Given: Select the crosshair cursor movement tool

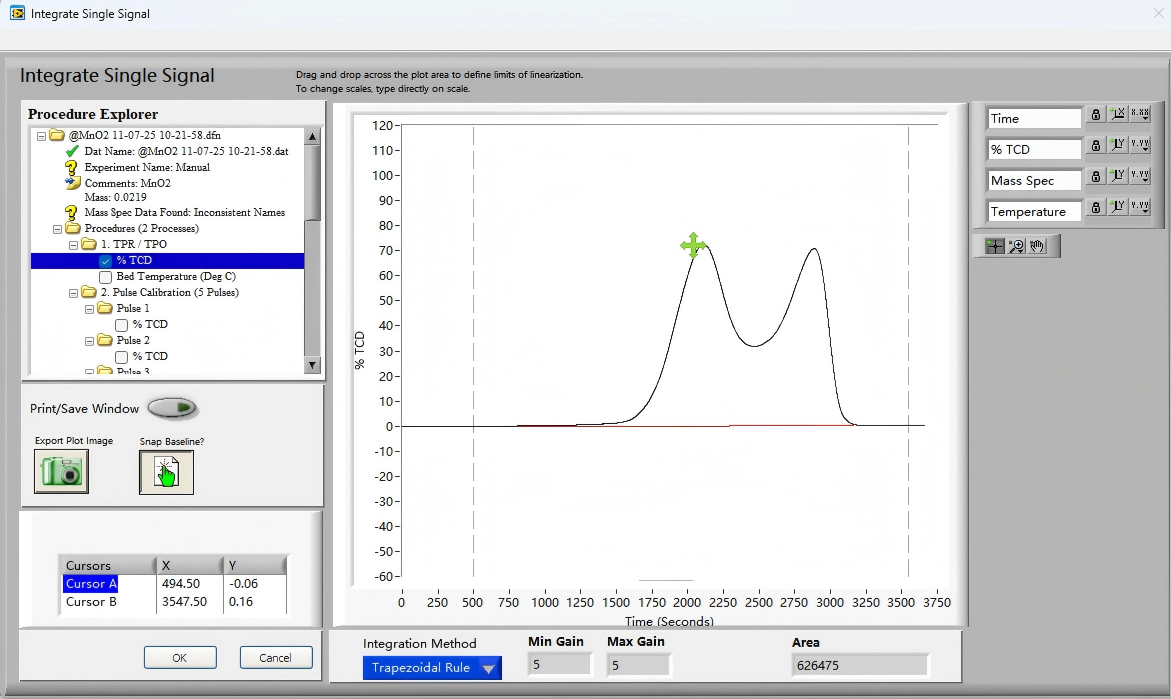Looking at the screenshot, I should pos(995,246).
